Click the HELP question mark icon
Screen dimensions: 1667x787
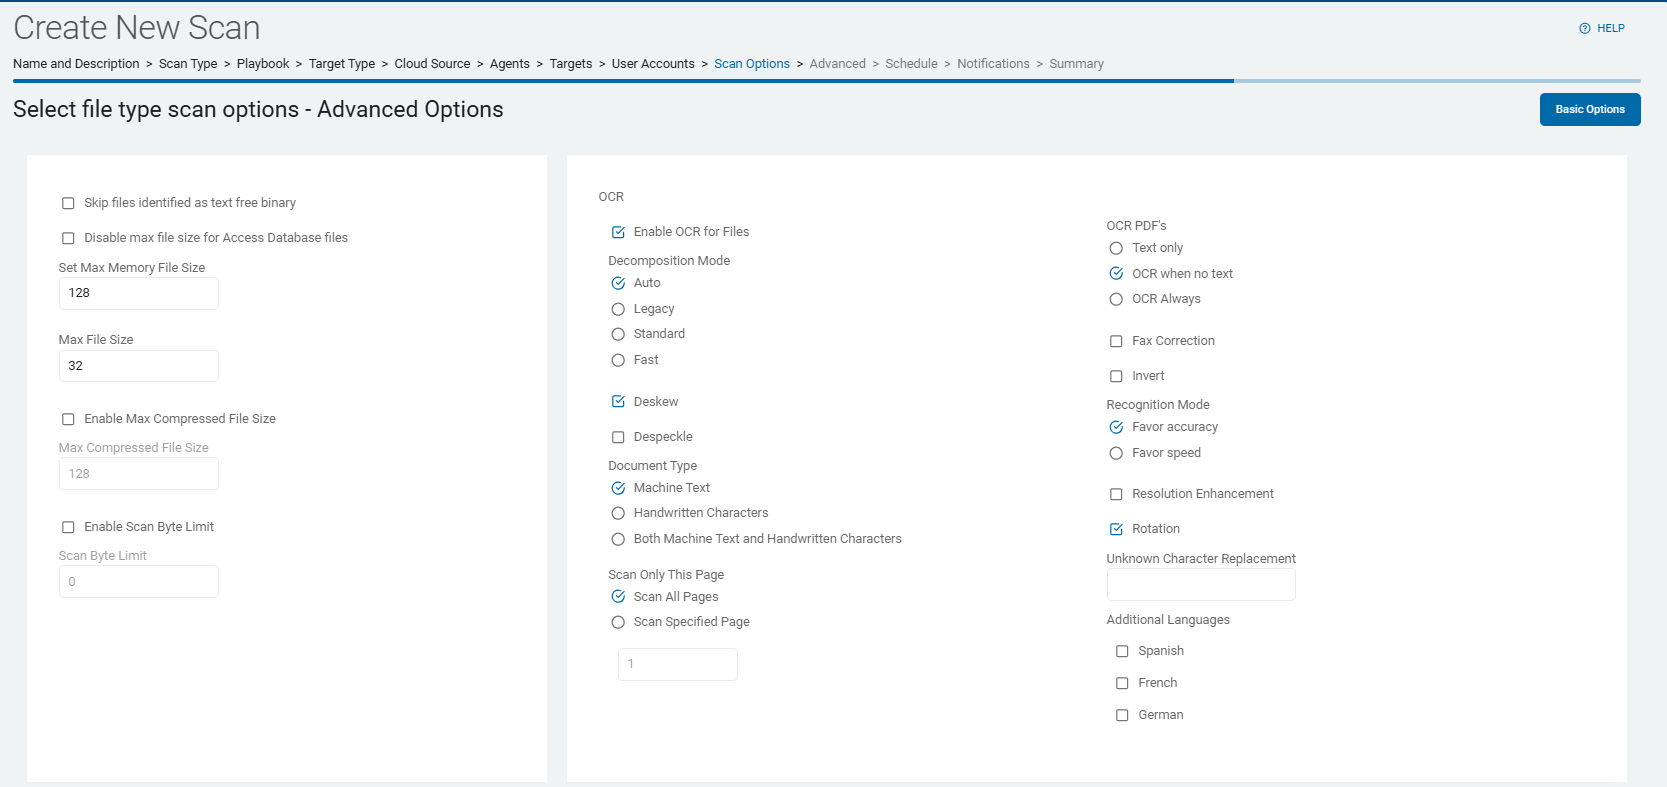1584,28
